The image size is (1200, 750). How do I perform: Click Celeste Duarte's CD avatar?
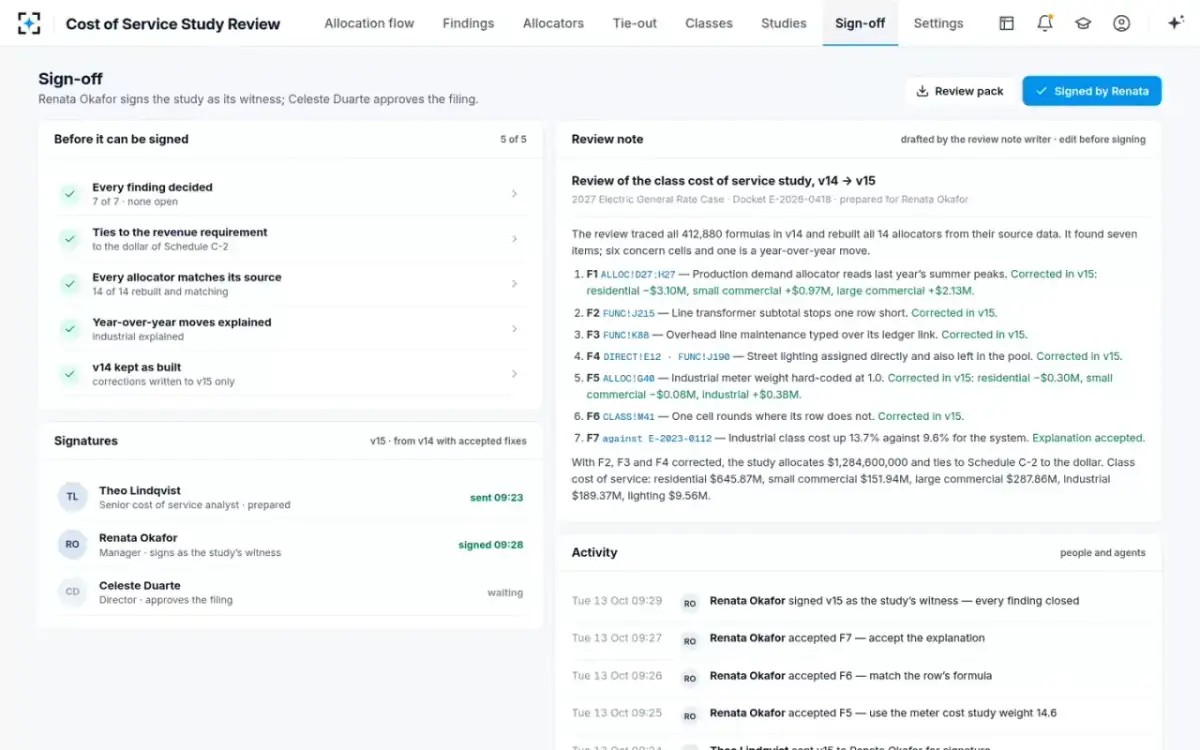click(x=72, y=592)
